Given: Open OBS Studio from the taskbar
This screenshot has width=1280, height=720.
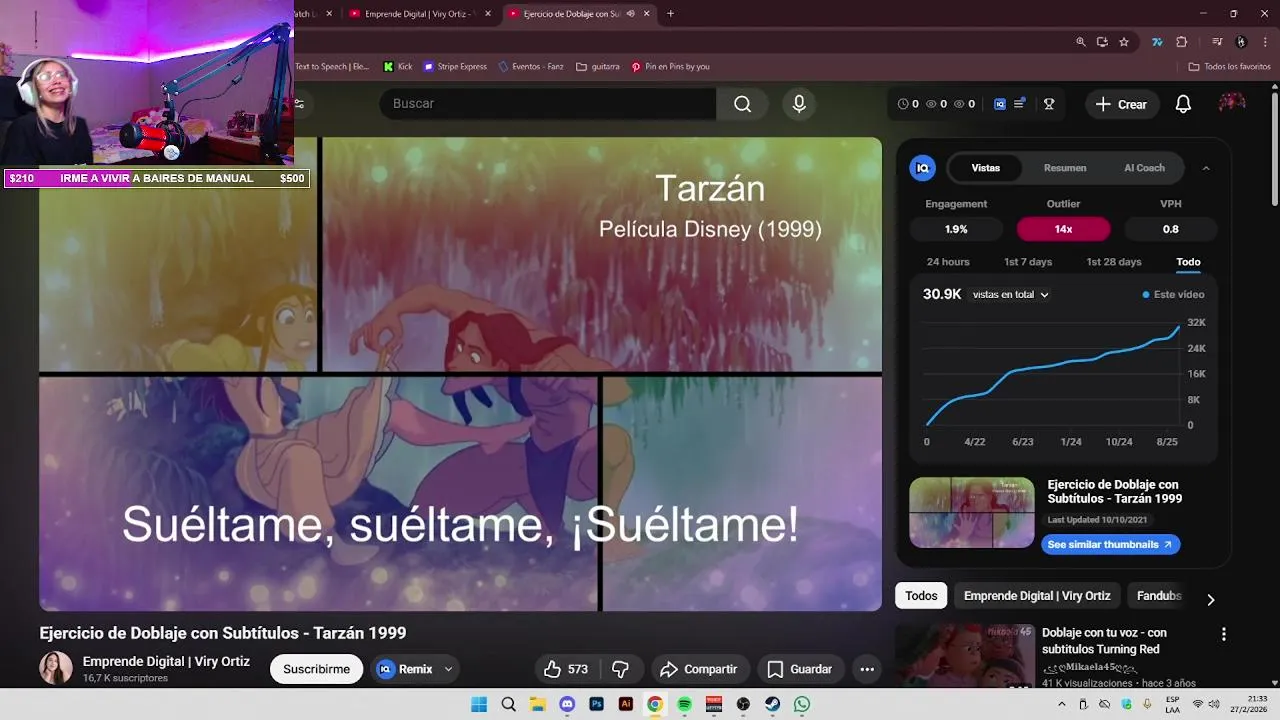Looking at the screenshot, I should [x=743, y=704].
